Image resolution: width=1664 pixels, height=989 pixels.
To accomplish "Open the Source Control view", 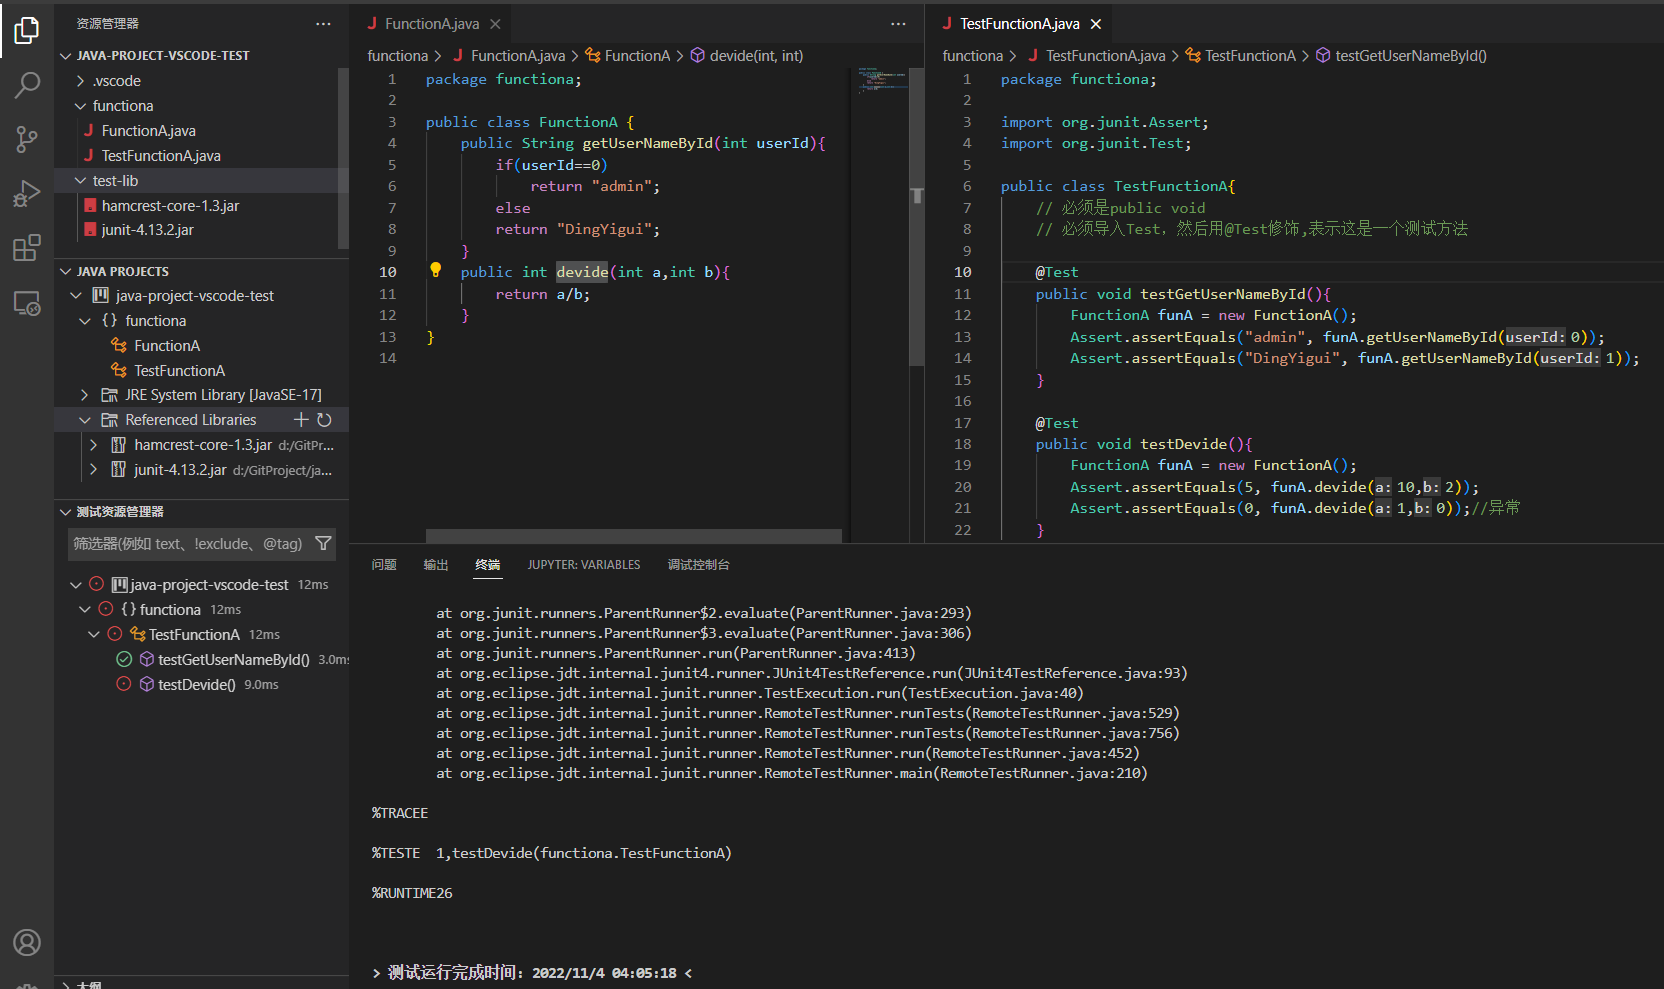I will [27, 139].
